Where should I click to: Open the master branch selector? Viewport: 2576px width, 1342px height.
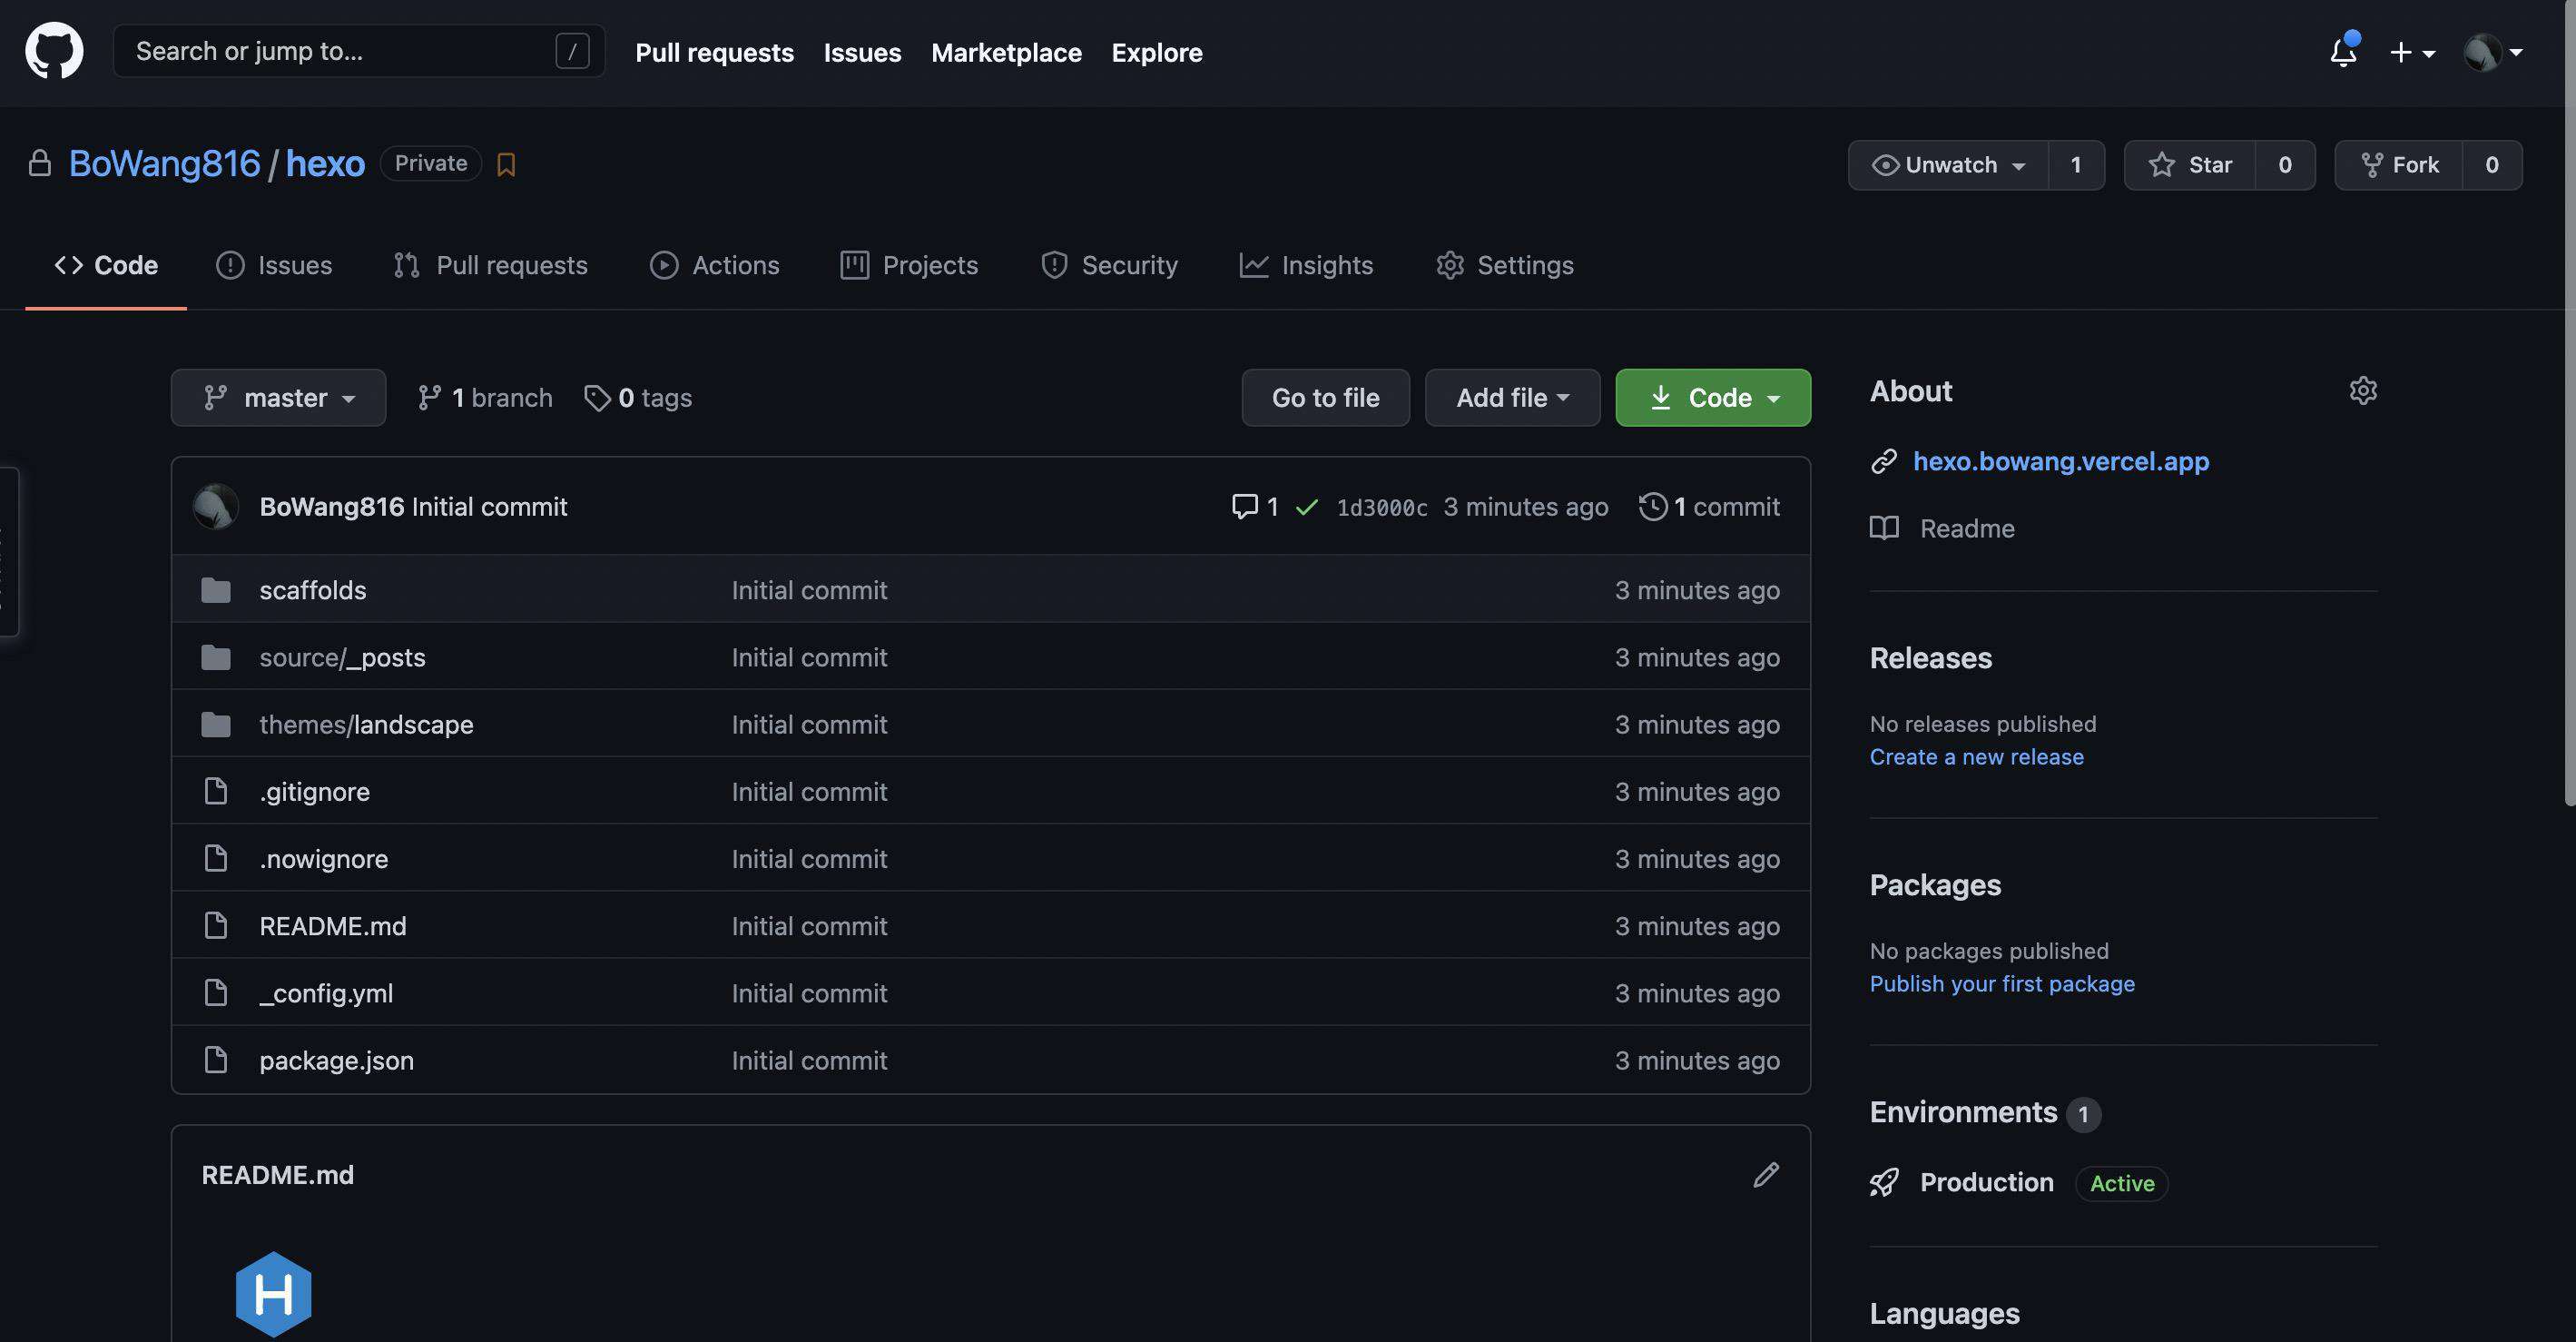278,398
